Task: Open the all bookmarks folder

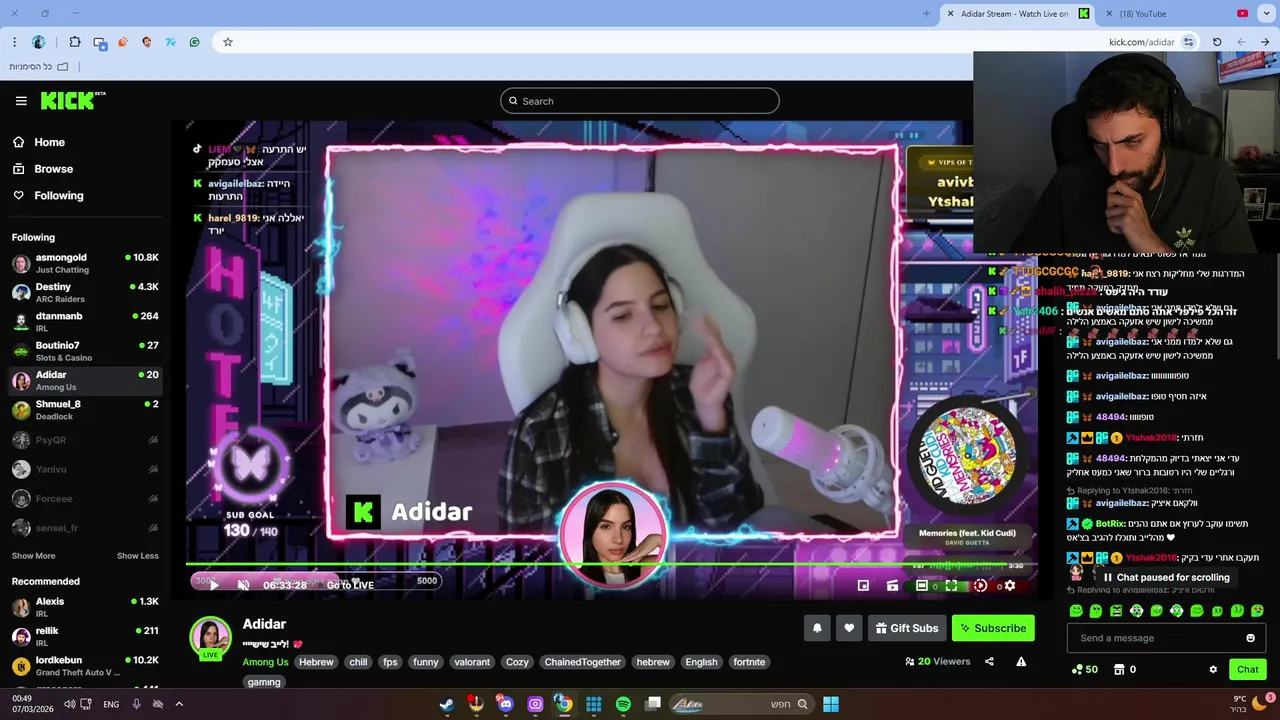Action: point(39,66)
